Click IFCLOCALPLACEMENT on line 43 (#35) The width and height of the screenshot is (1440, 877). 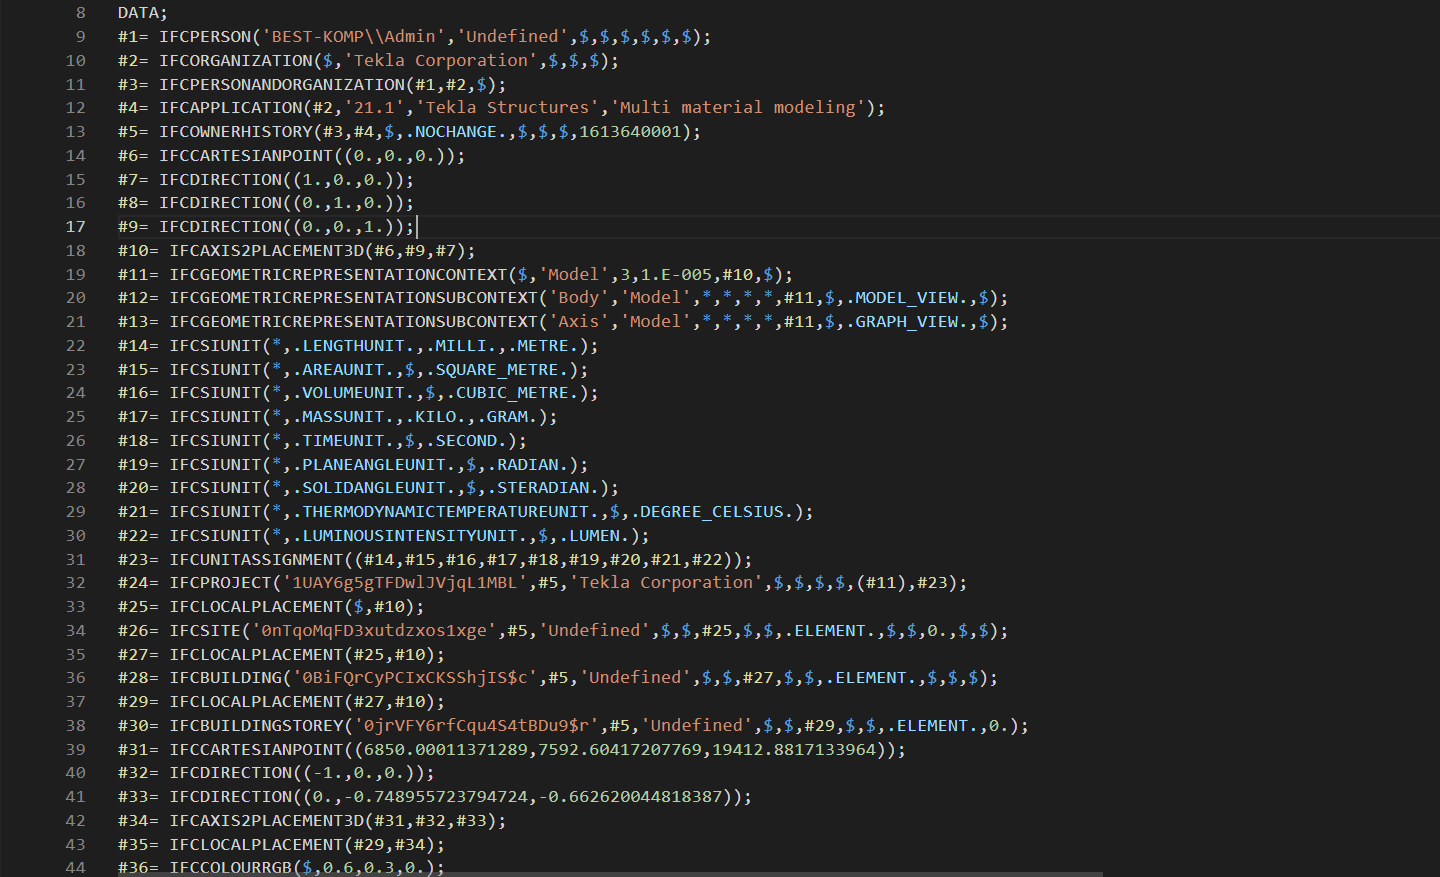click(256, 845)
